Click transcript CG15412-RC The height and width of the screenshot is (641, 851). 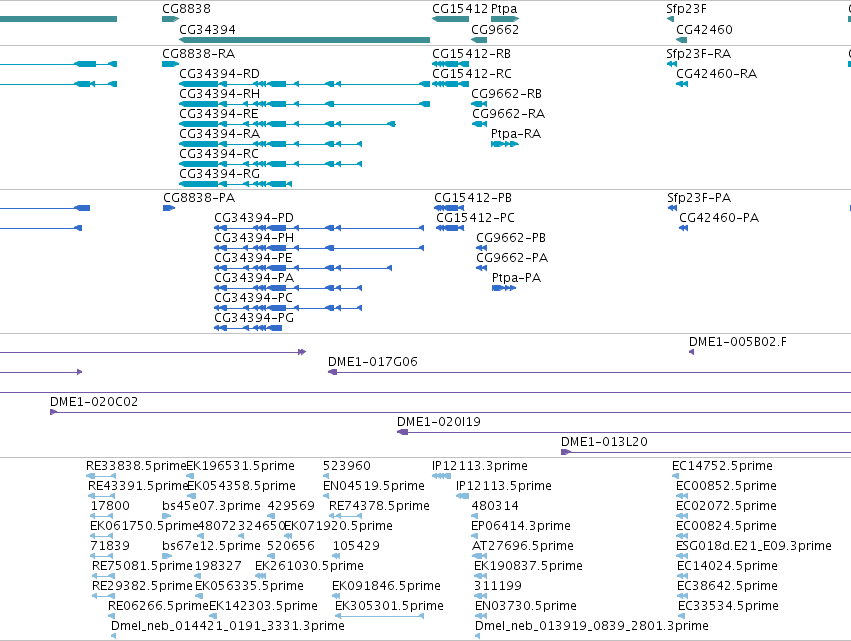(x=472, y=74)
